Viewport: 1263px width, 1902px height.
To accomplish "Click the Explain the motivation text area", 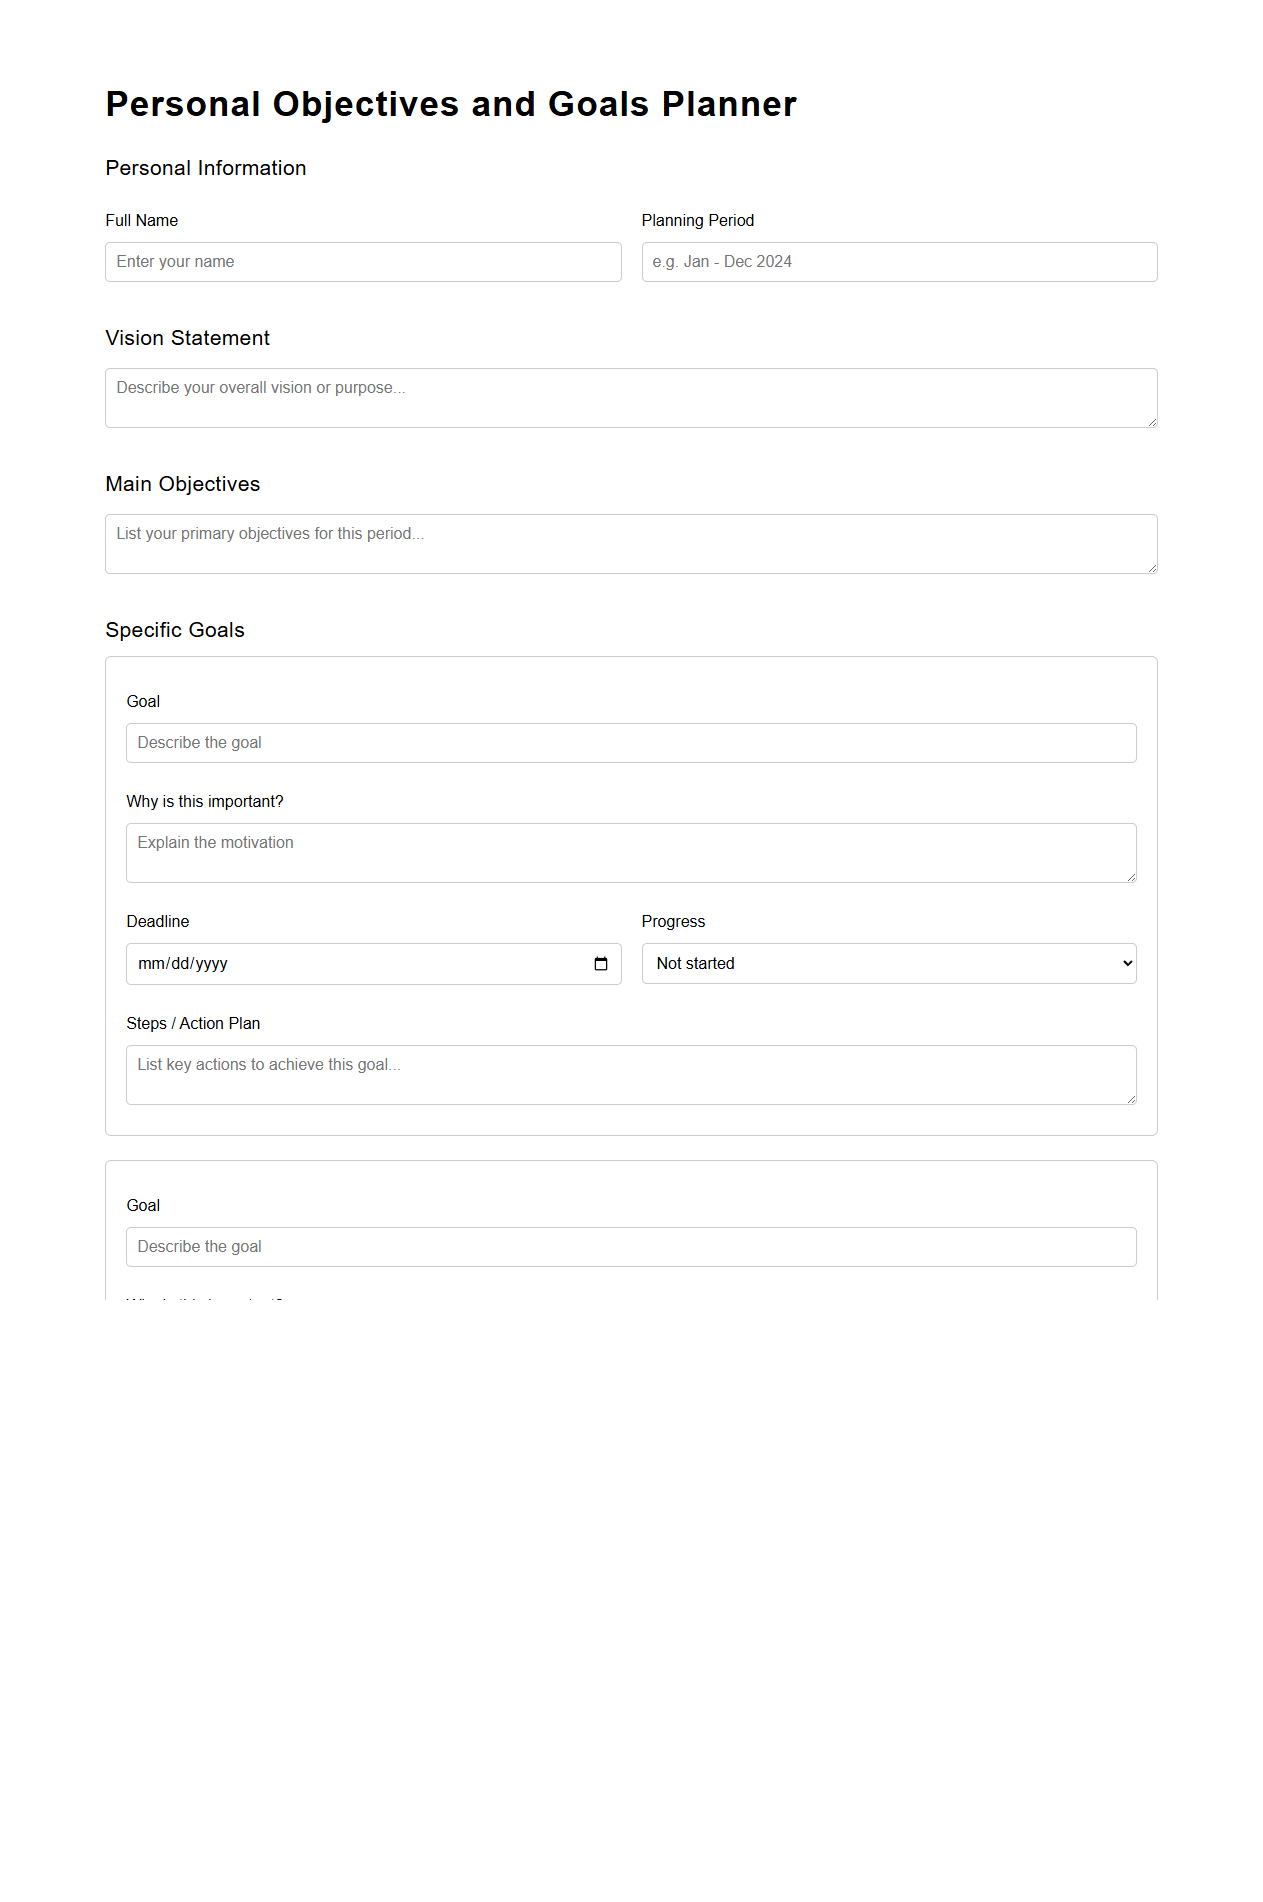I will pyautogui.click(x=630, y=851).
